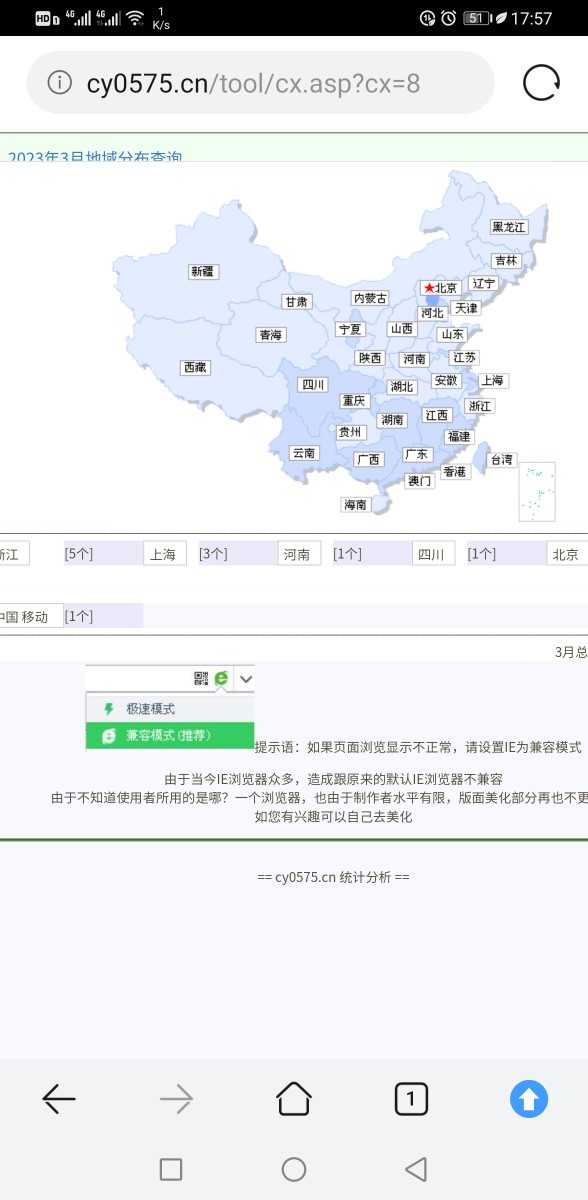
Task: Select 内蒙古 label on the map
Action: (370, 298)
